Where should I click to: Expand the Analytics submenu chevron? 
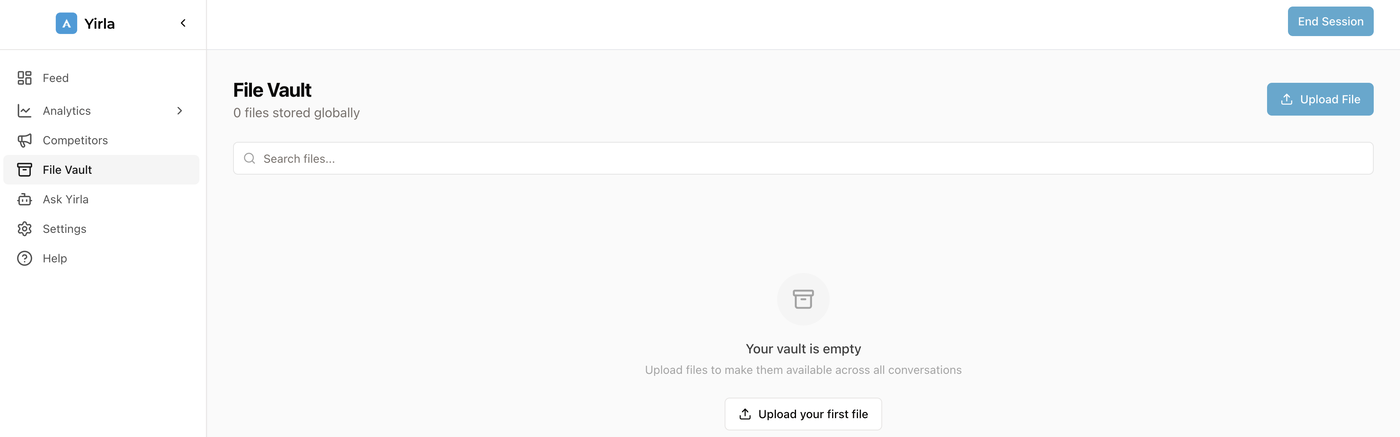(180, 111)
